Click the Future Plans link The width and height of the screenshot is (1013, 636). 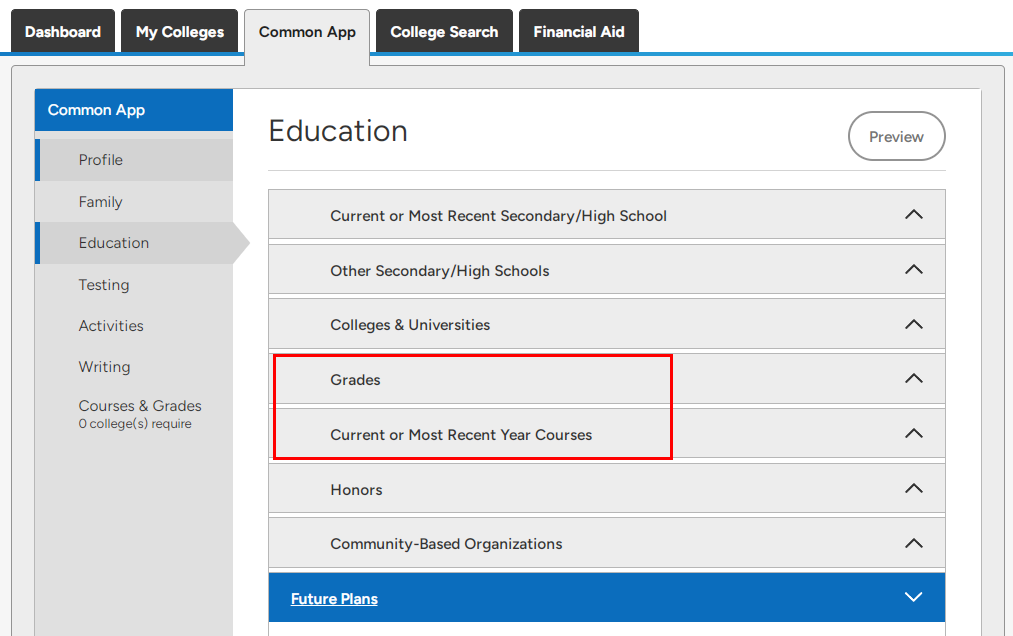pyautogui.click(x=334, y=599)
